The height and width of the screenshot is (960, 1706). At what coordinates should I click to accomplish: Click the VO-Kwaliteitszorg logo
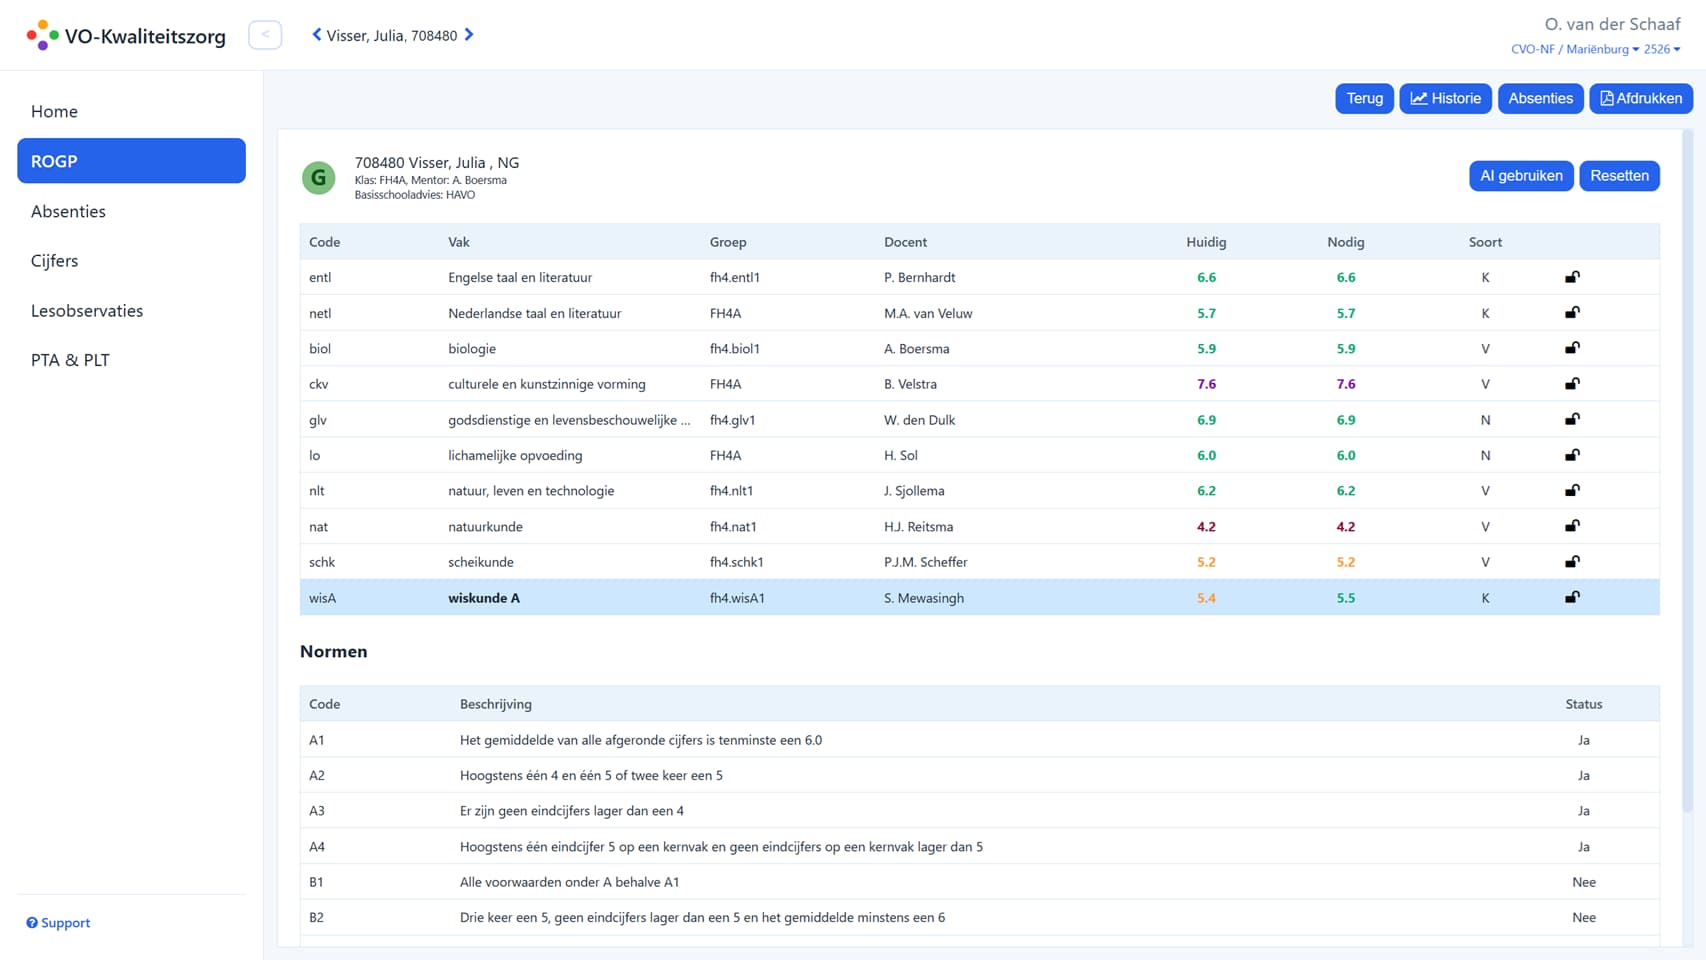[x=126, y=36]
